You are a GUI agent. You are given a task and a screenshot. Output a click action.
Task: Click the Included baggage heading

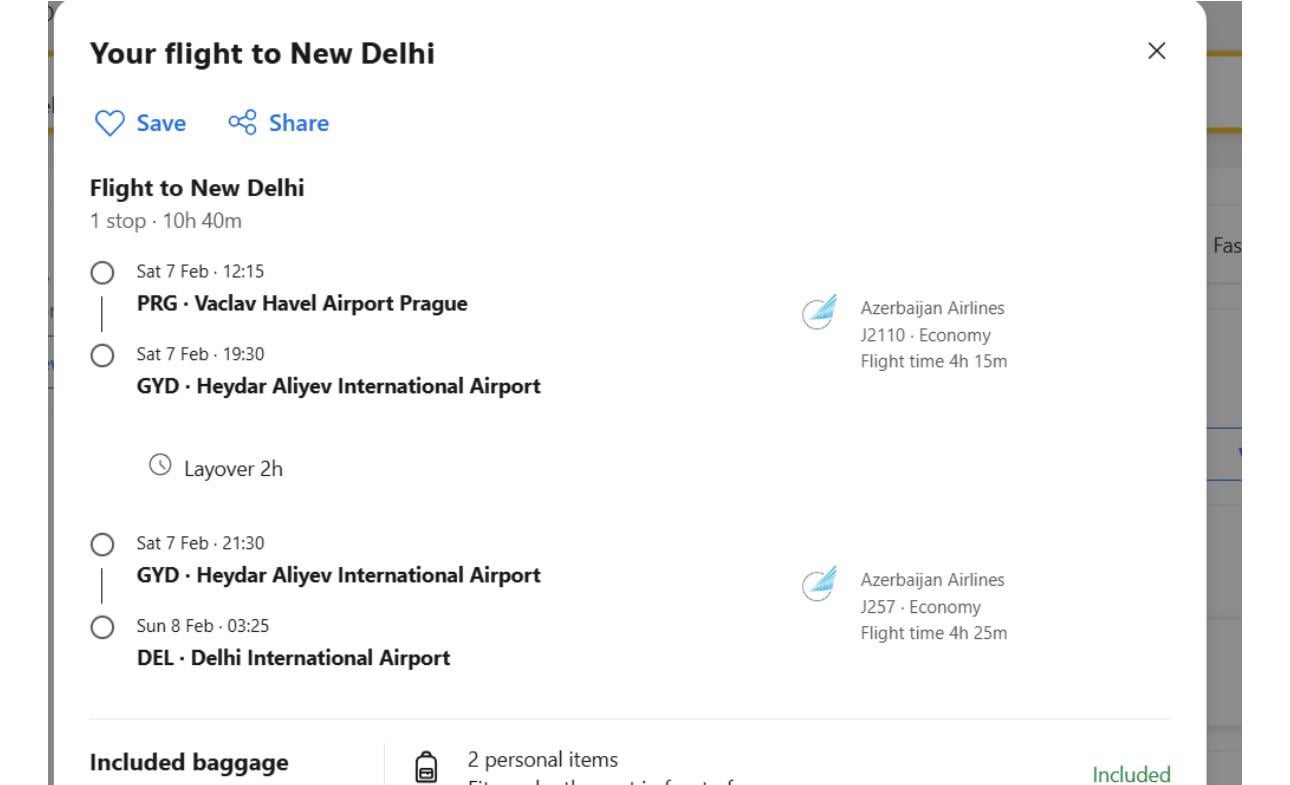pos(189,763)
